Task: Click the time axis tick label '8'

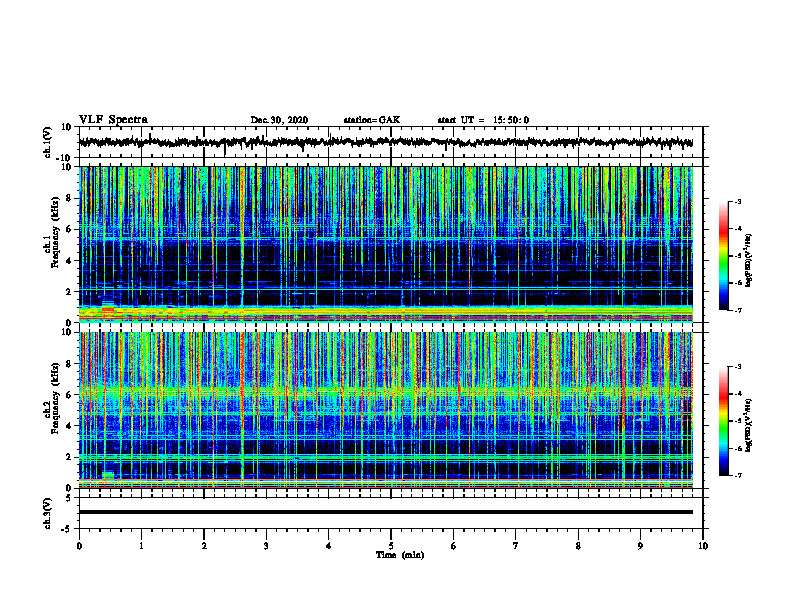Action: (x=578, y=546)
